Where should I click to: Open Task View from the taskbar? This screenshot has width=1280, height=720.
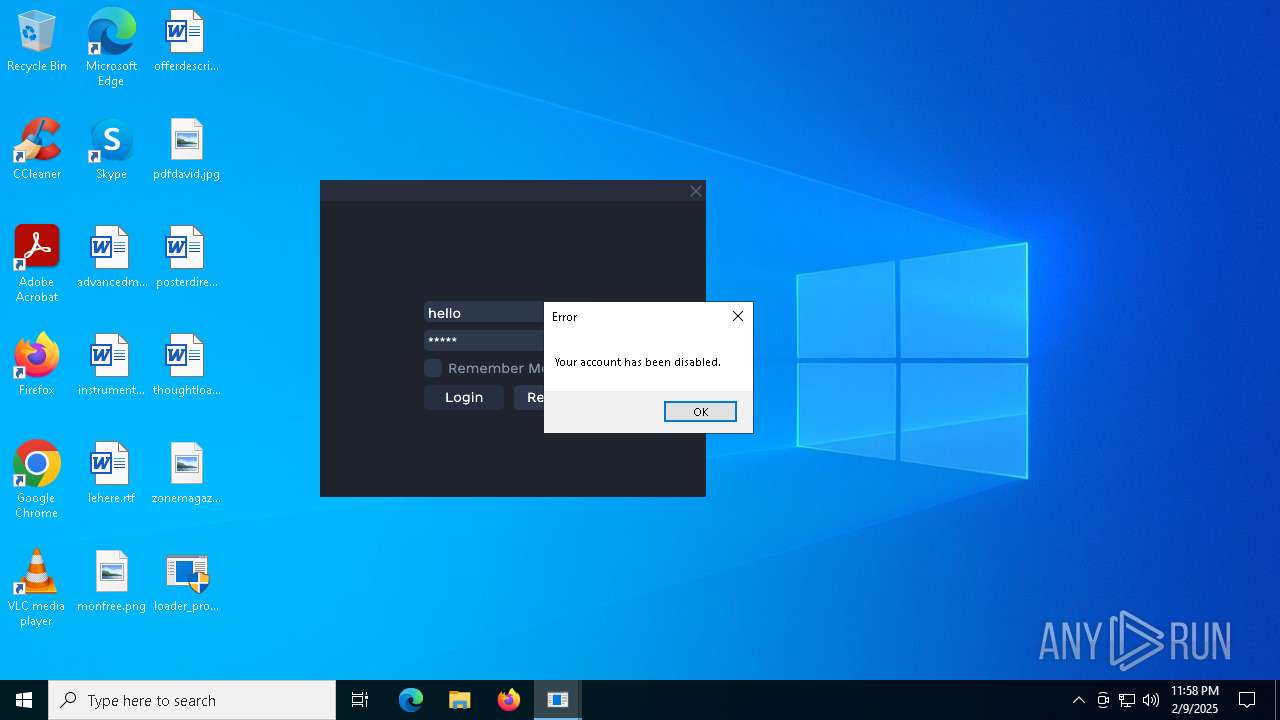coord(360,700)
